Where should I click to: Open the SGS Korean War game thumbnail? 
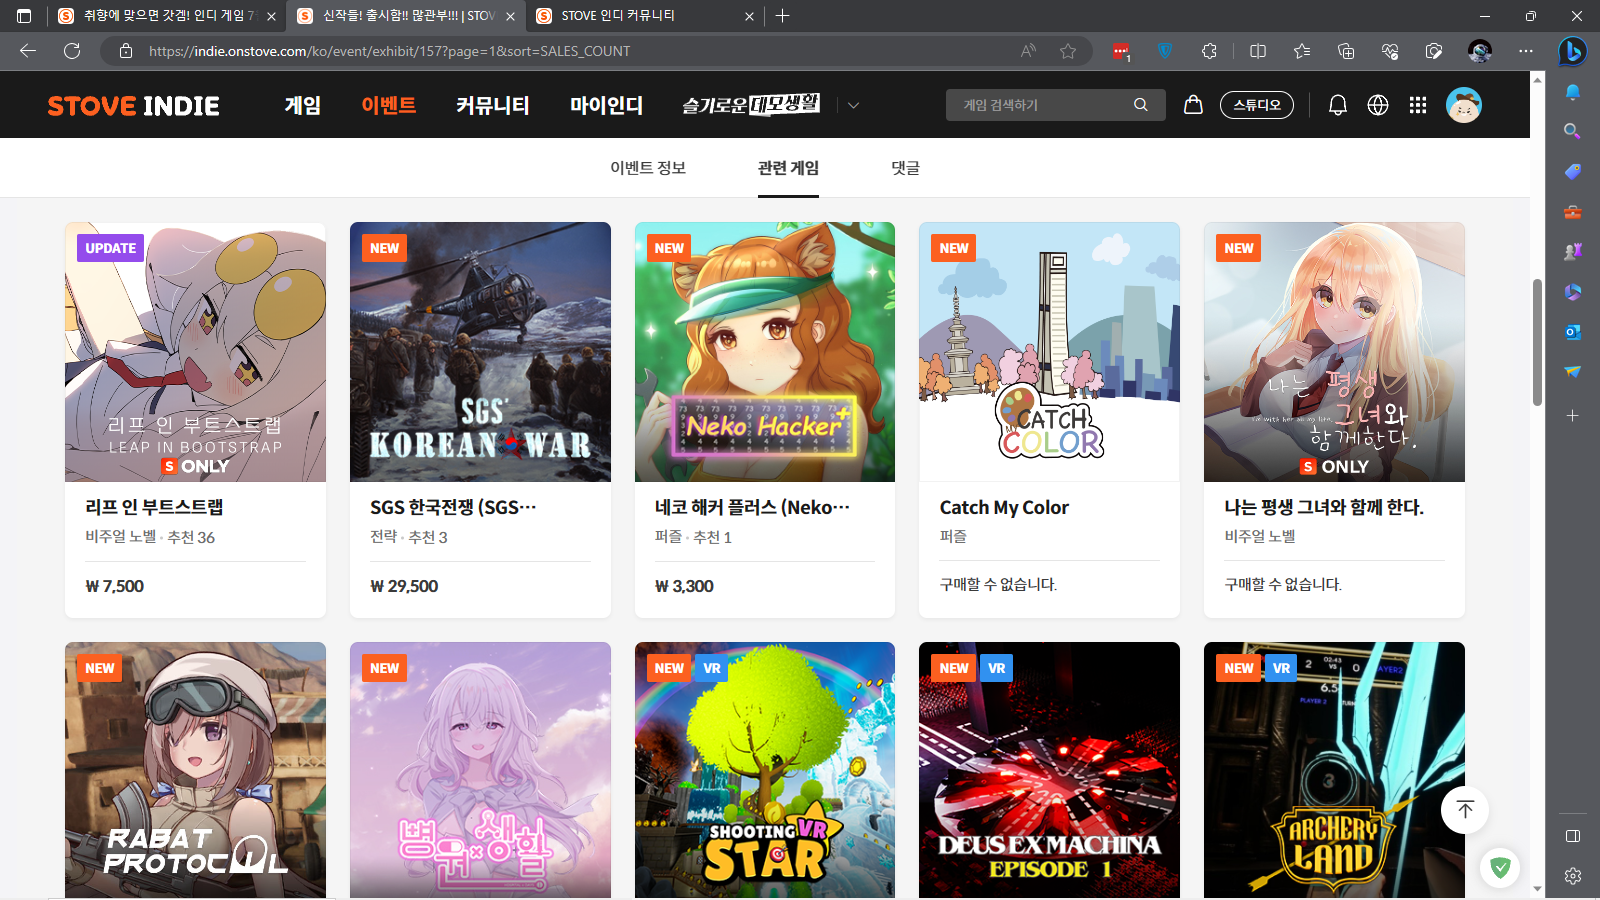tap(480, 352)
